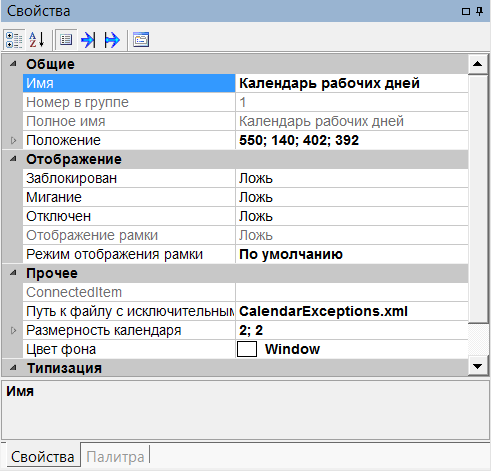The height and width of the screenshot is (472, 492).
Task: Click Имя in the description pane
Action: pos(20,391)
